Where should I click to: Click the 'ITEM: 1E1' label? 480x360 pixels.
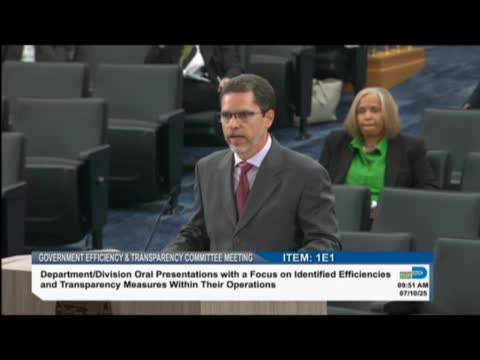[308, 258]
